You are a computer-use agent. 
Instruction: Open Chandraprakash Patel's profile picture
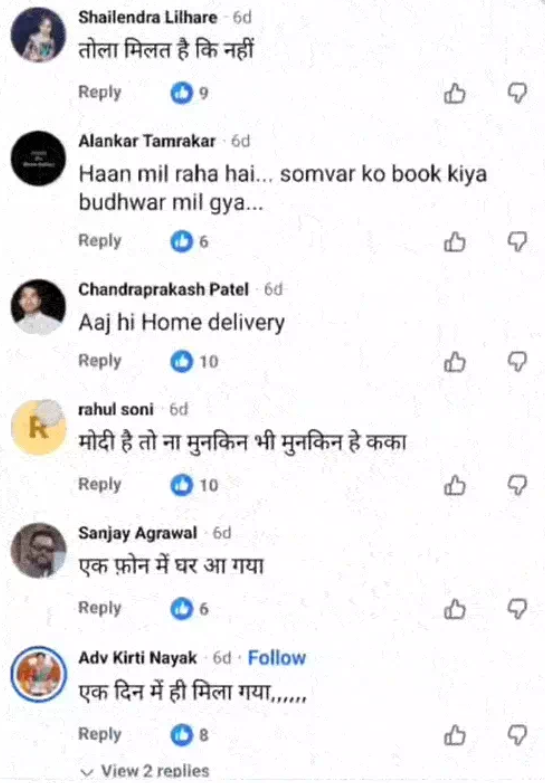(x=38, y=307)
